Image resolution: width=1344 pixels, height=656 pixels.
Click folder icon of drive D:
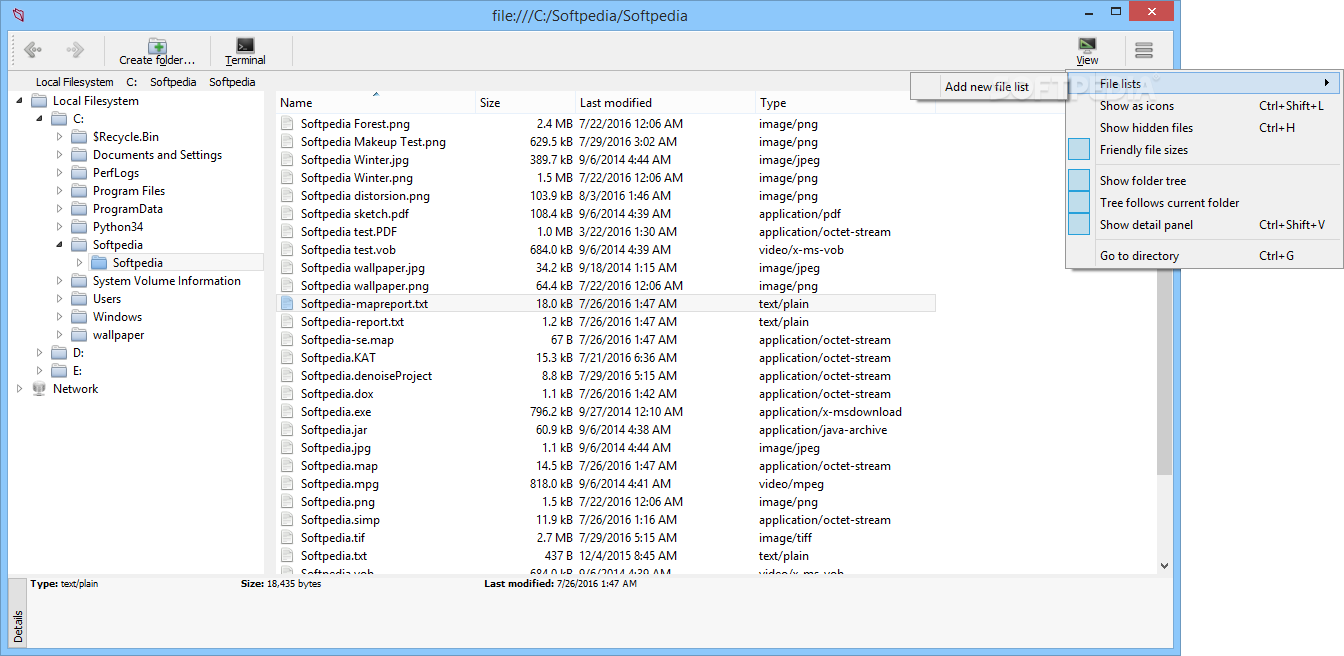click(x=59, y=353)
